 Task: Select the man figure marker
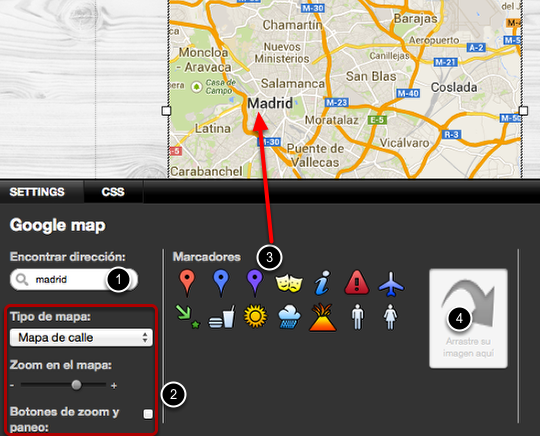[x=357, y=317]
